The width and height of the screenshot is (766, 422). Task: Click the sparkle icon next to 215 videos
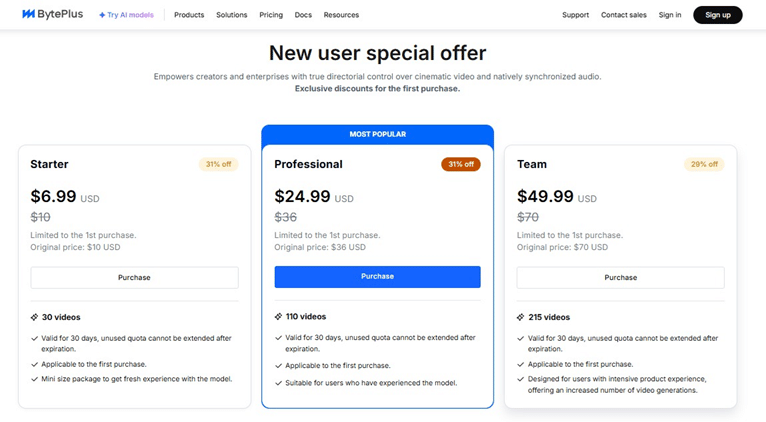(x=521, y=317)
